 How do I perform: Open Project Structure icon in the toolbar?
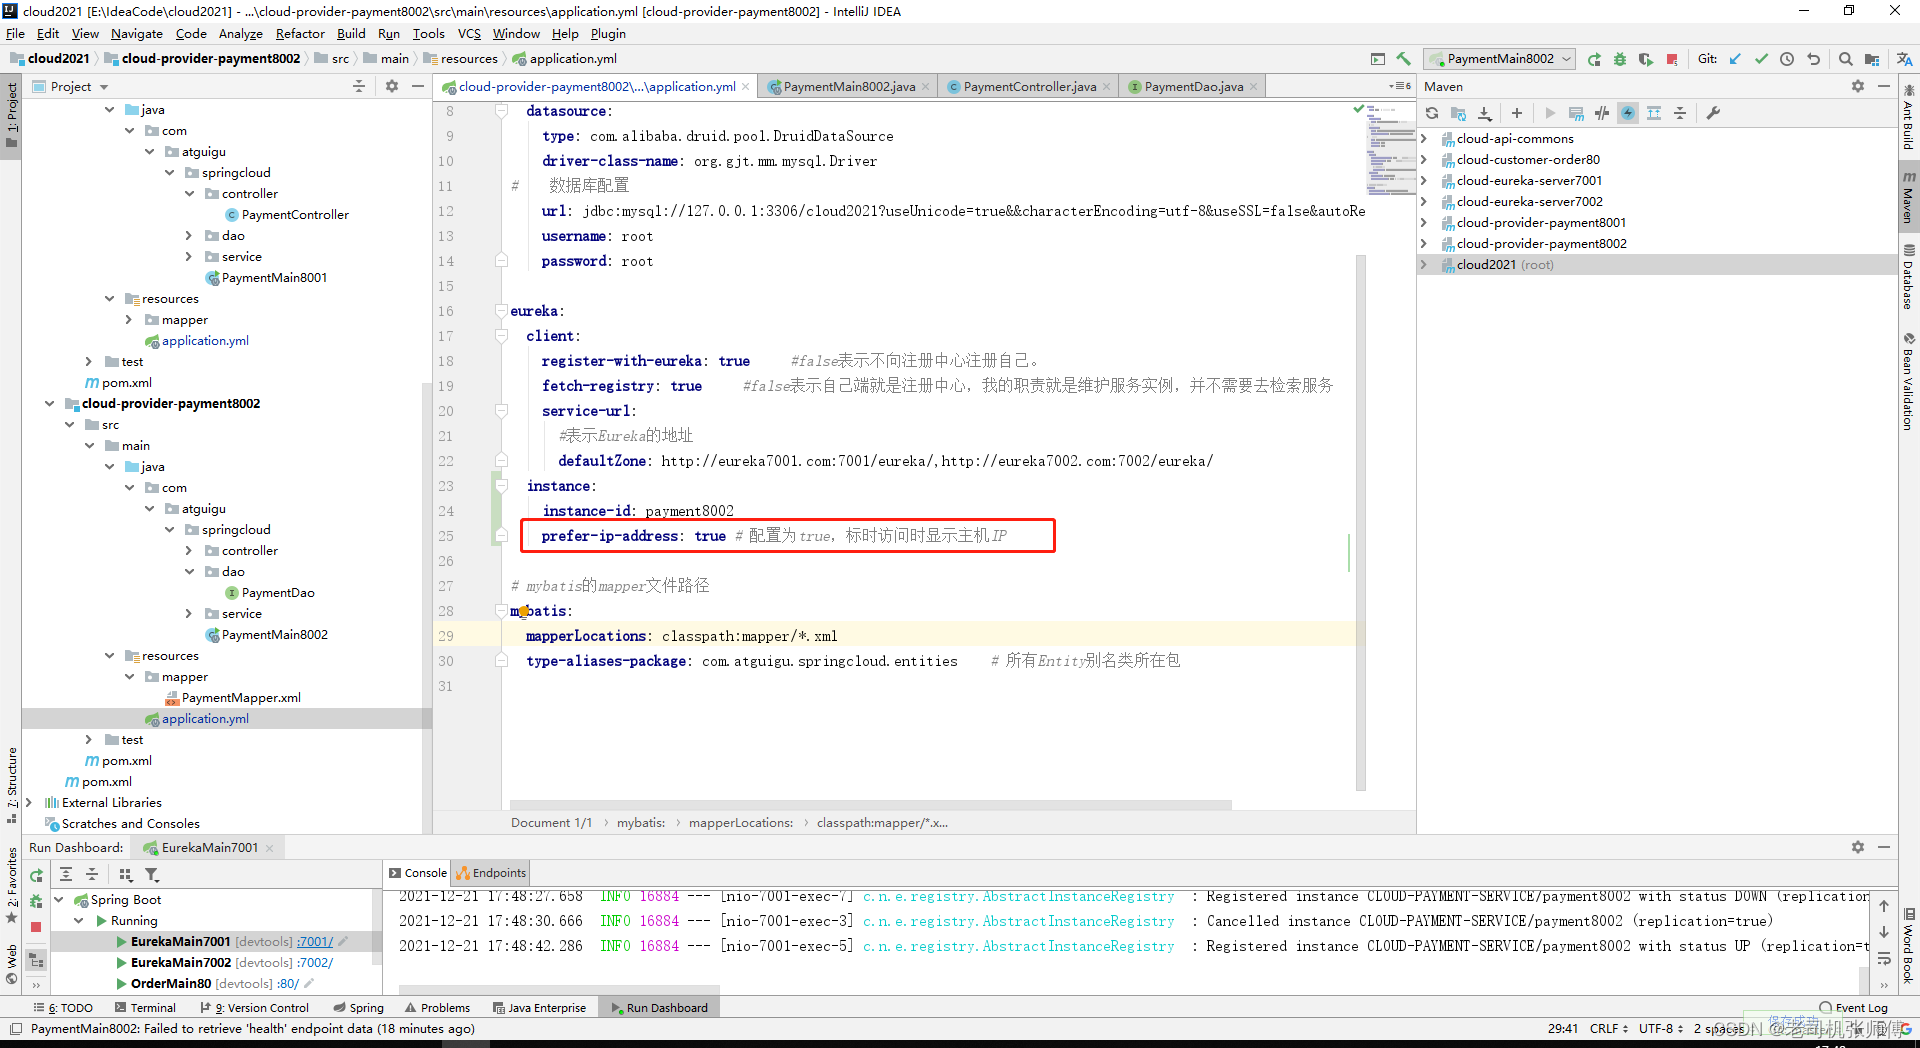(1872, 59)
